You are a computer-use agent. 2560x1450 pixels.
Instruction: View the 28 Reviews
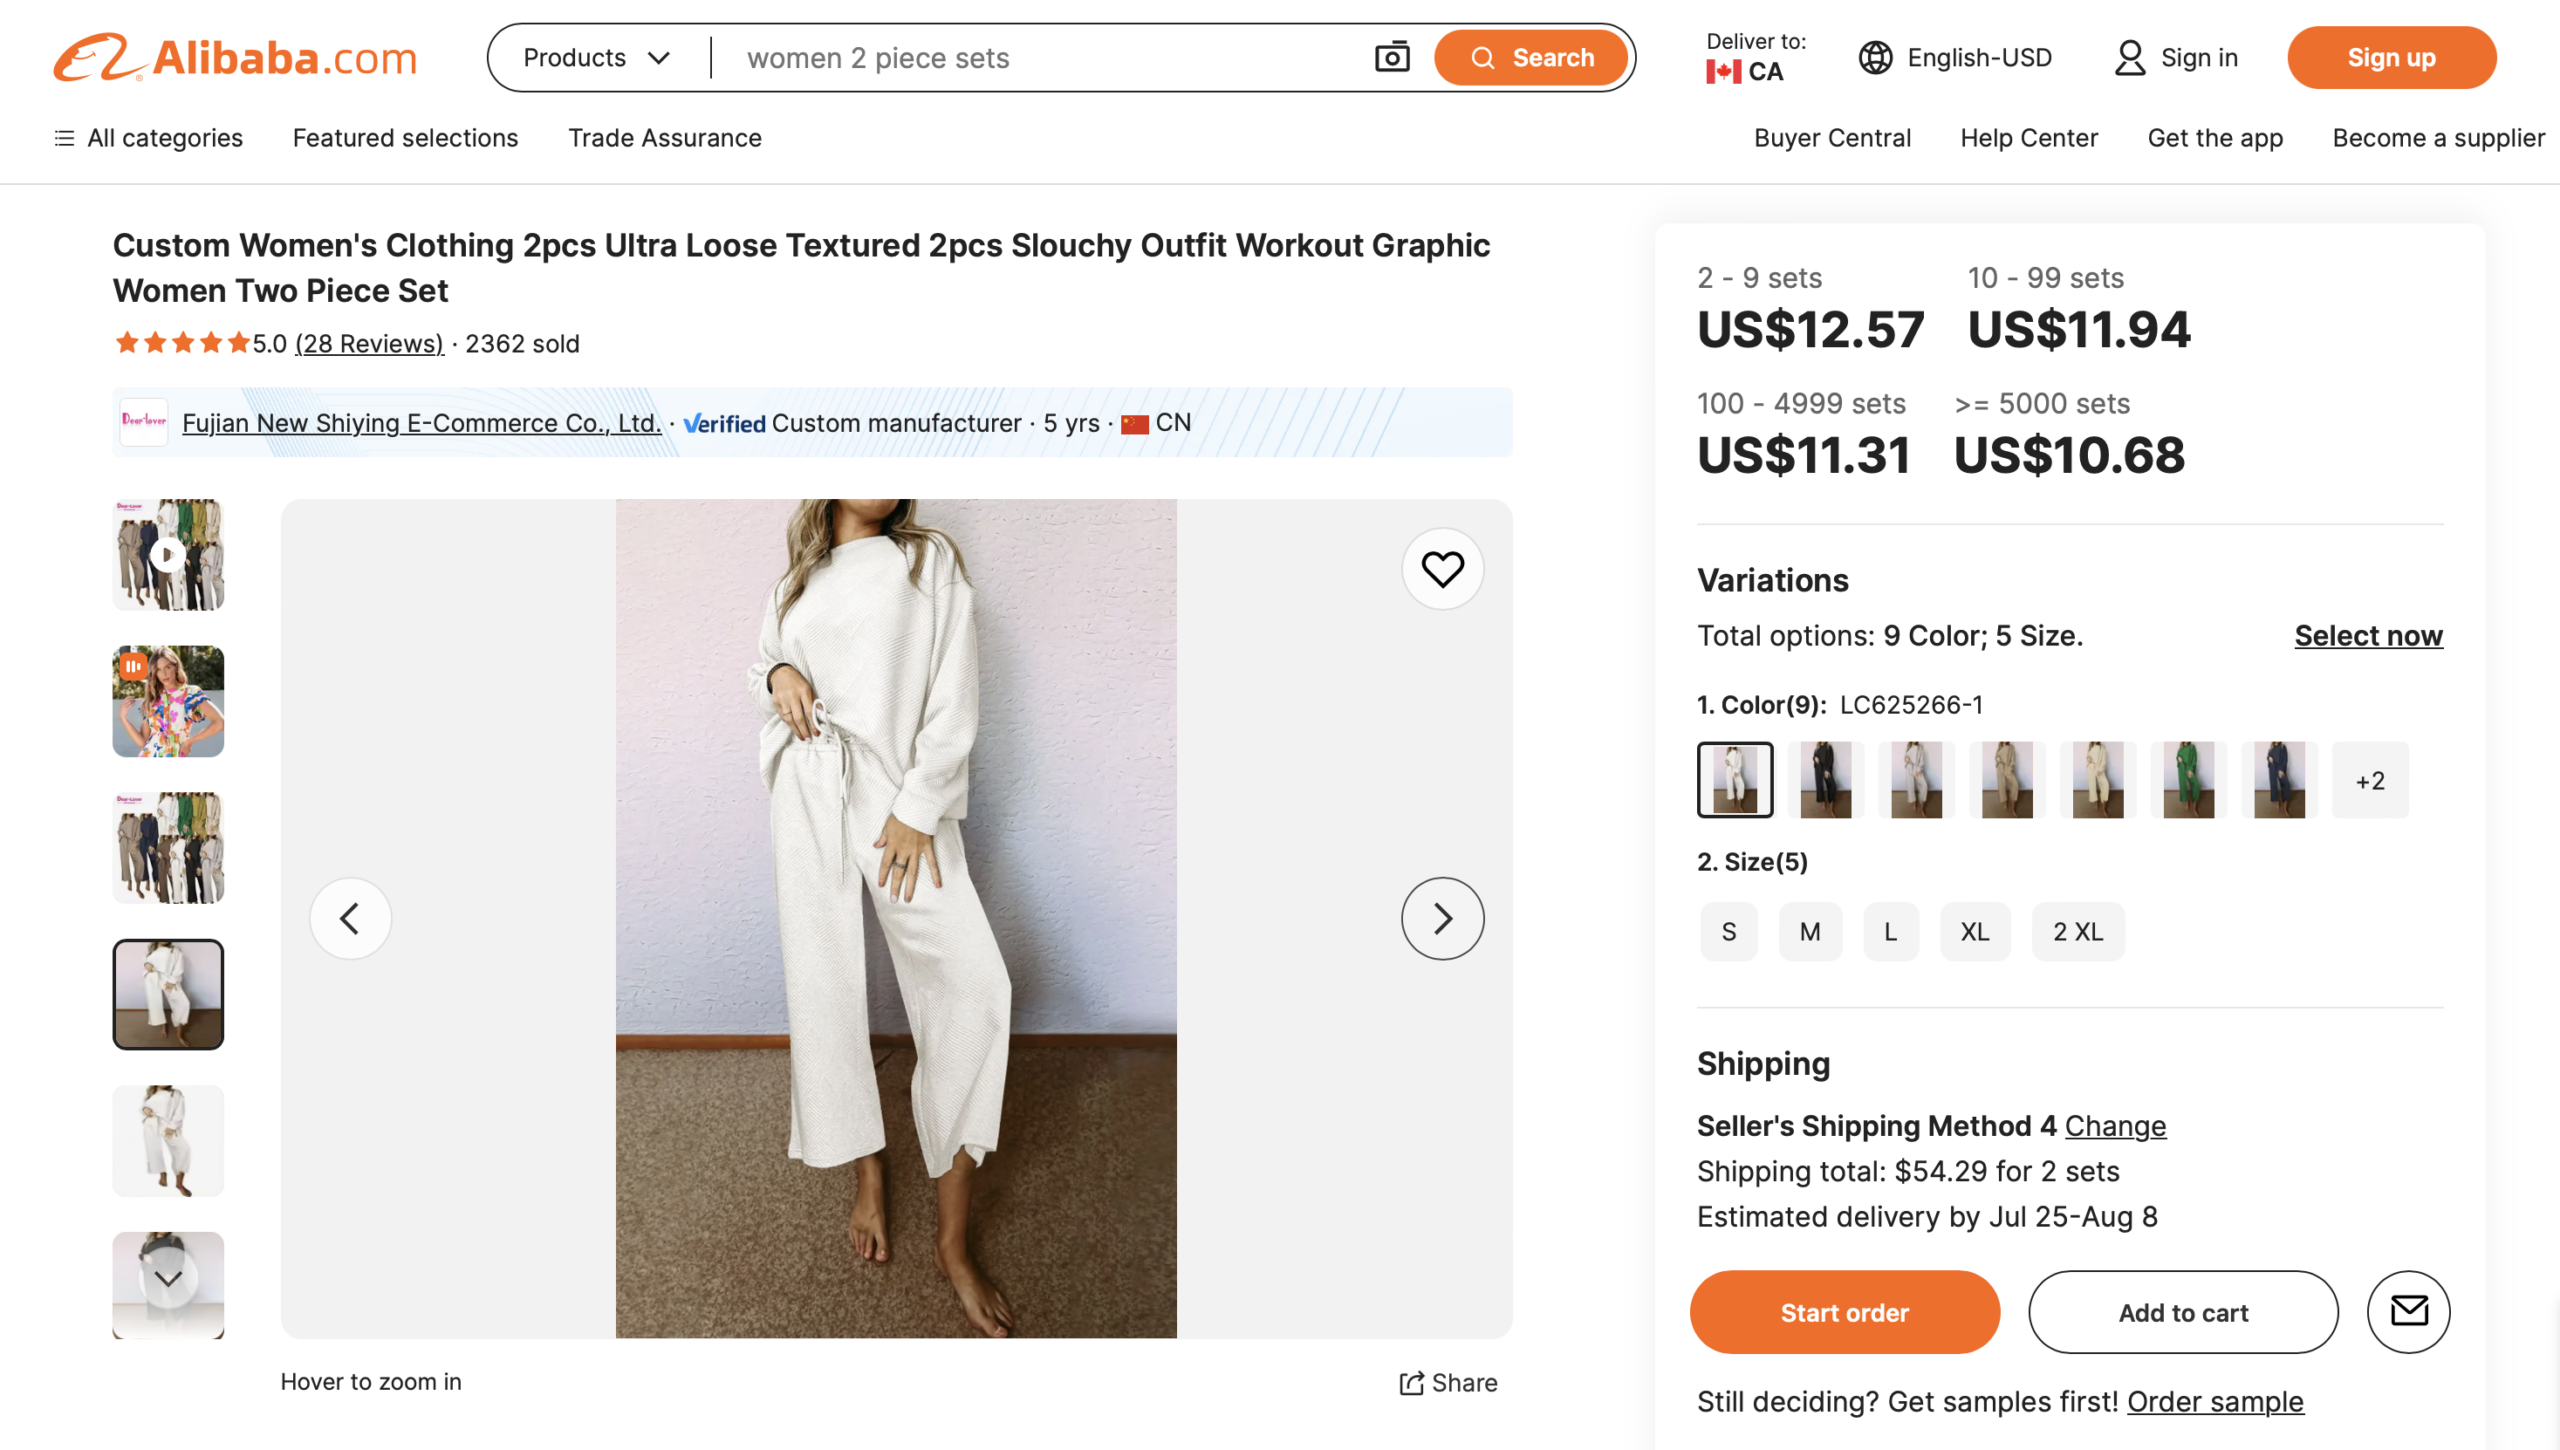tap(369, 343)
